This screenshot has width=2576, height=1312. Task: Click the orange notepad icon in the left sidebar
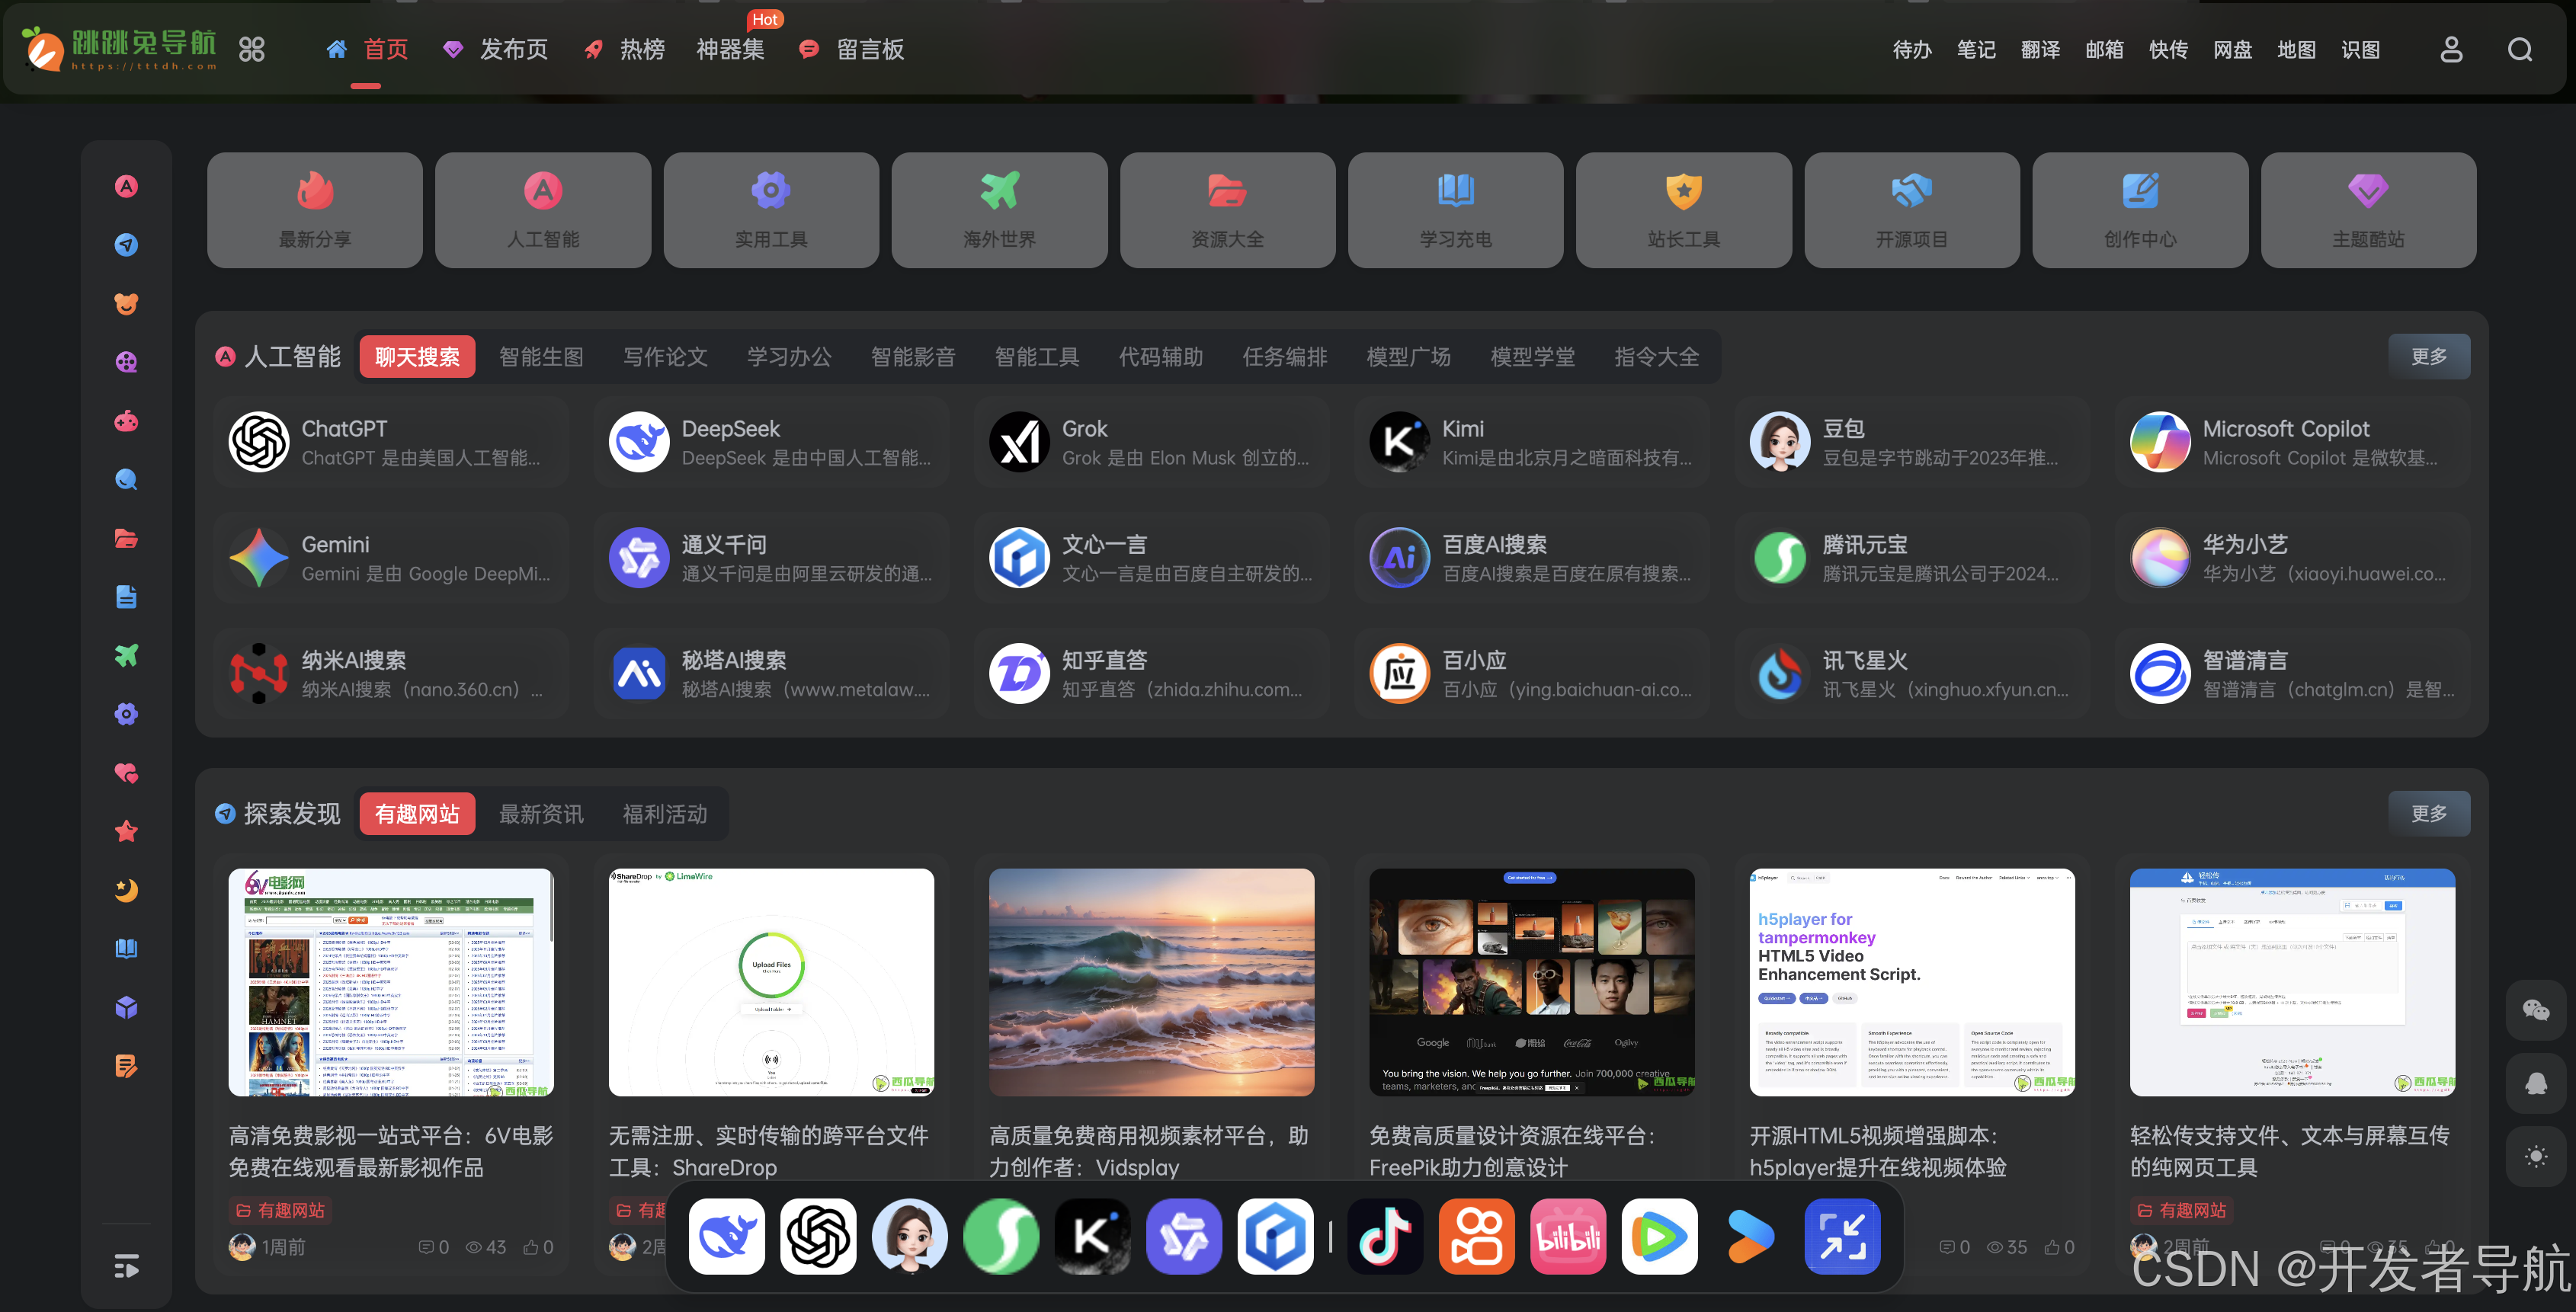click(x=126, y=1066)
